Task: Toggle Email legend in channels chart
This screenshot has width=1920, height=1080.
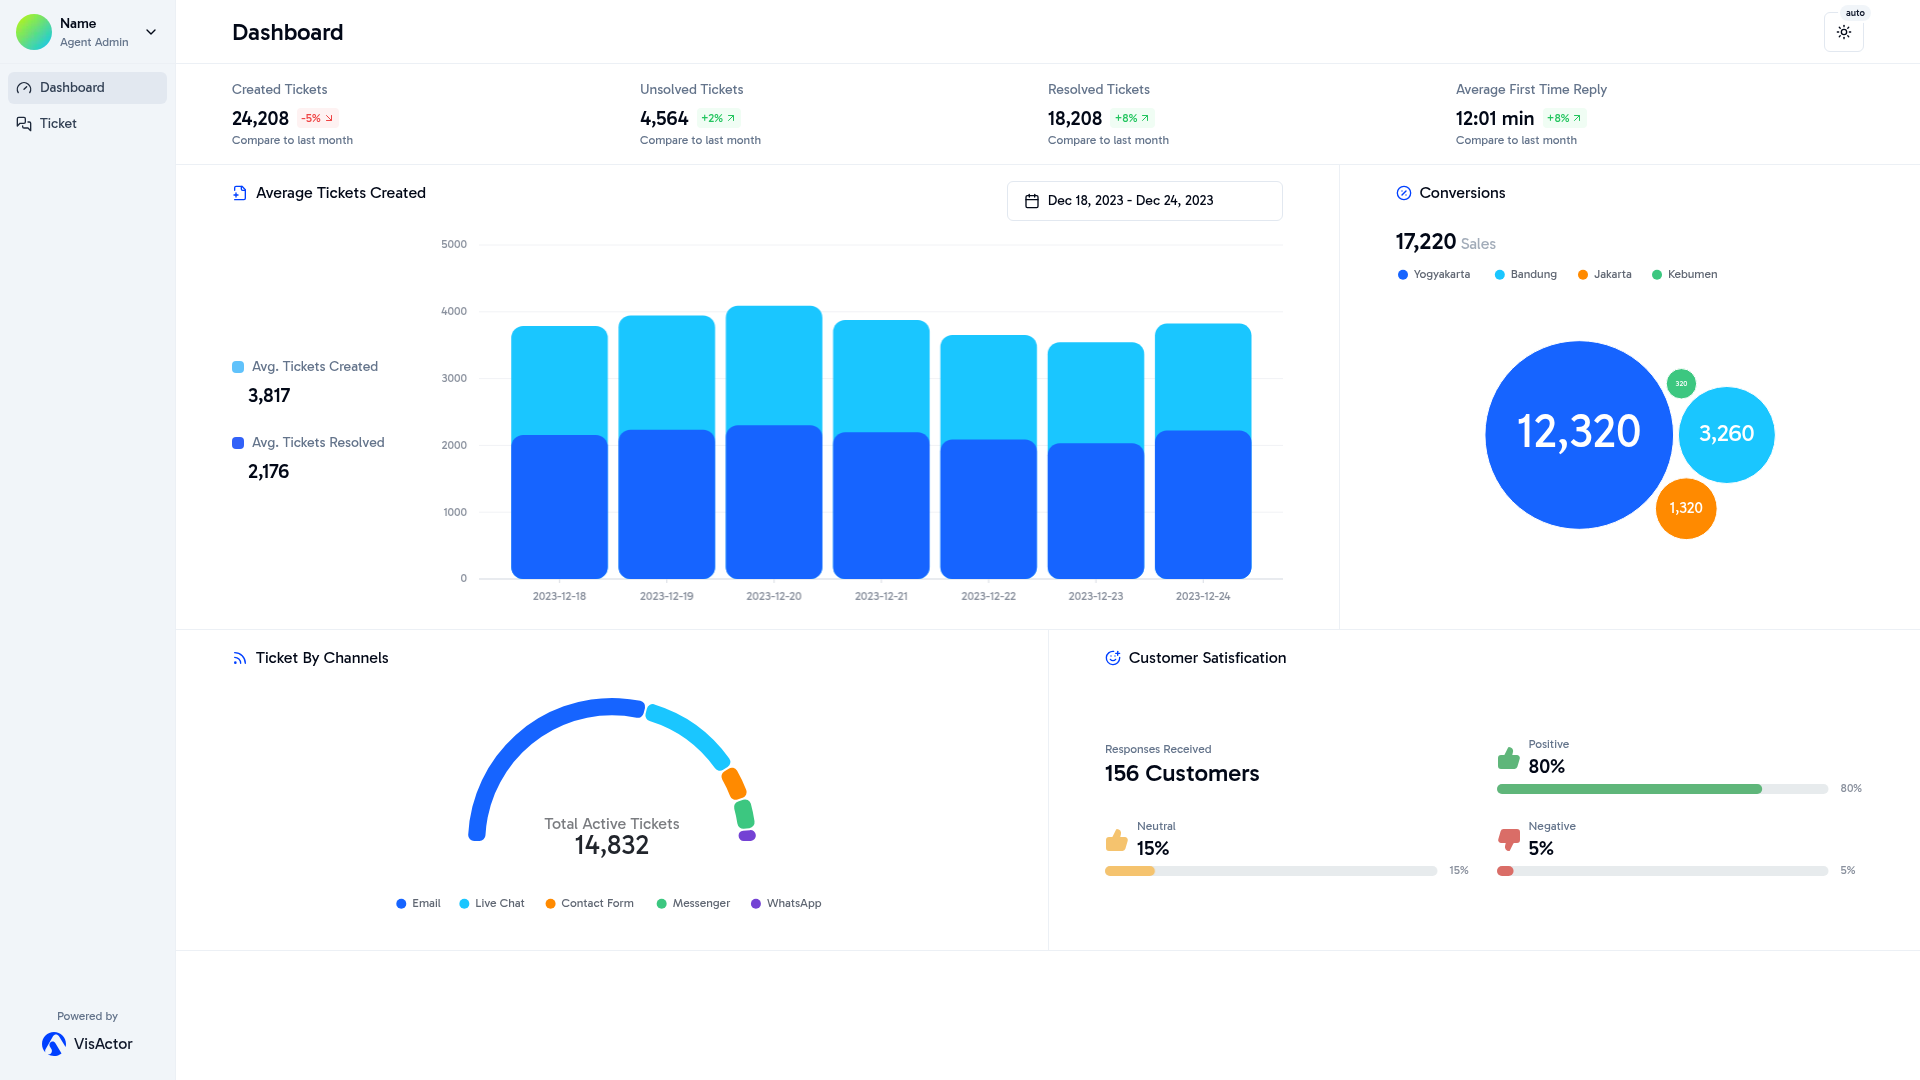Action: tap(418, 904)
